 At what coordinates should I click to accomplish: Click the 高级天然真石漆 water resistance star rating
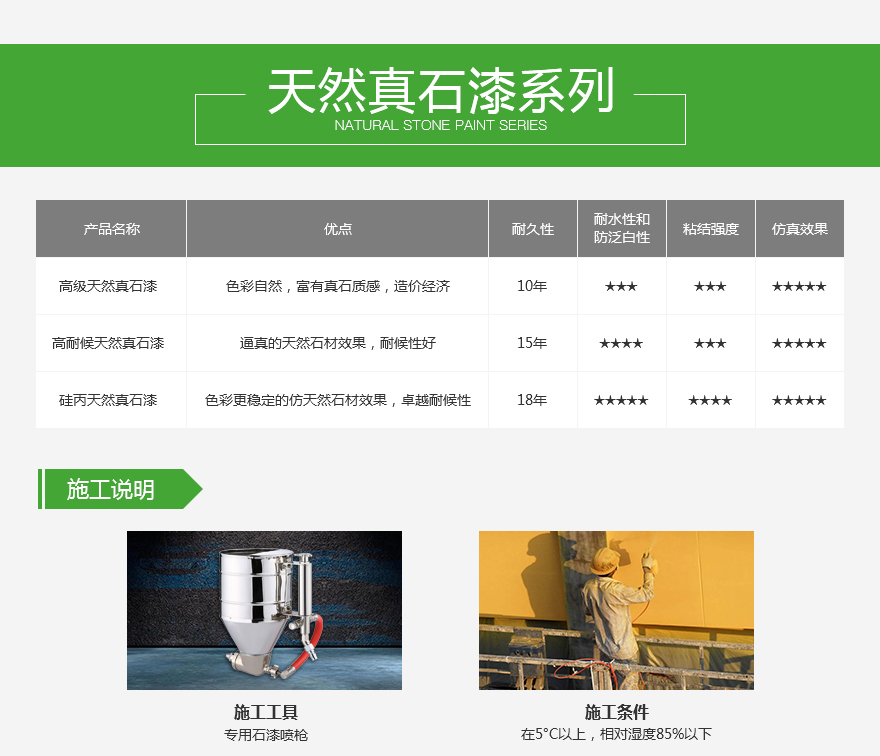[621, 287]
